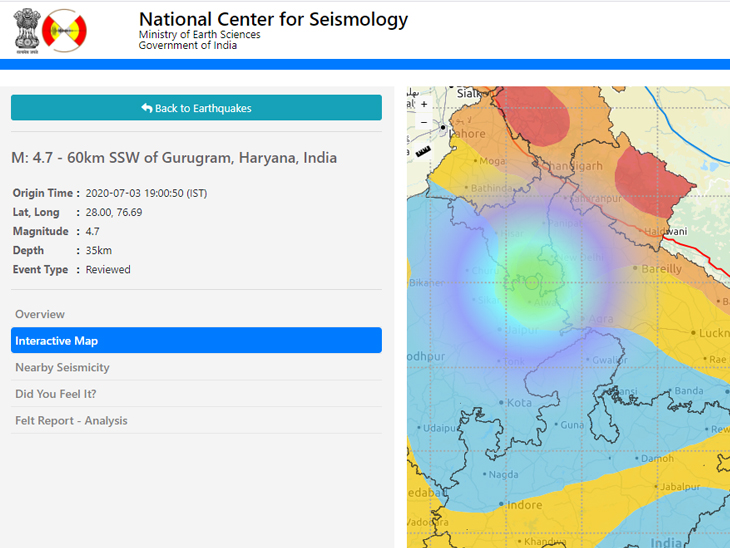
Task: Switch to Nearby Seismicity tab
Action: (x=62, y=368)
